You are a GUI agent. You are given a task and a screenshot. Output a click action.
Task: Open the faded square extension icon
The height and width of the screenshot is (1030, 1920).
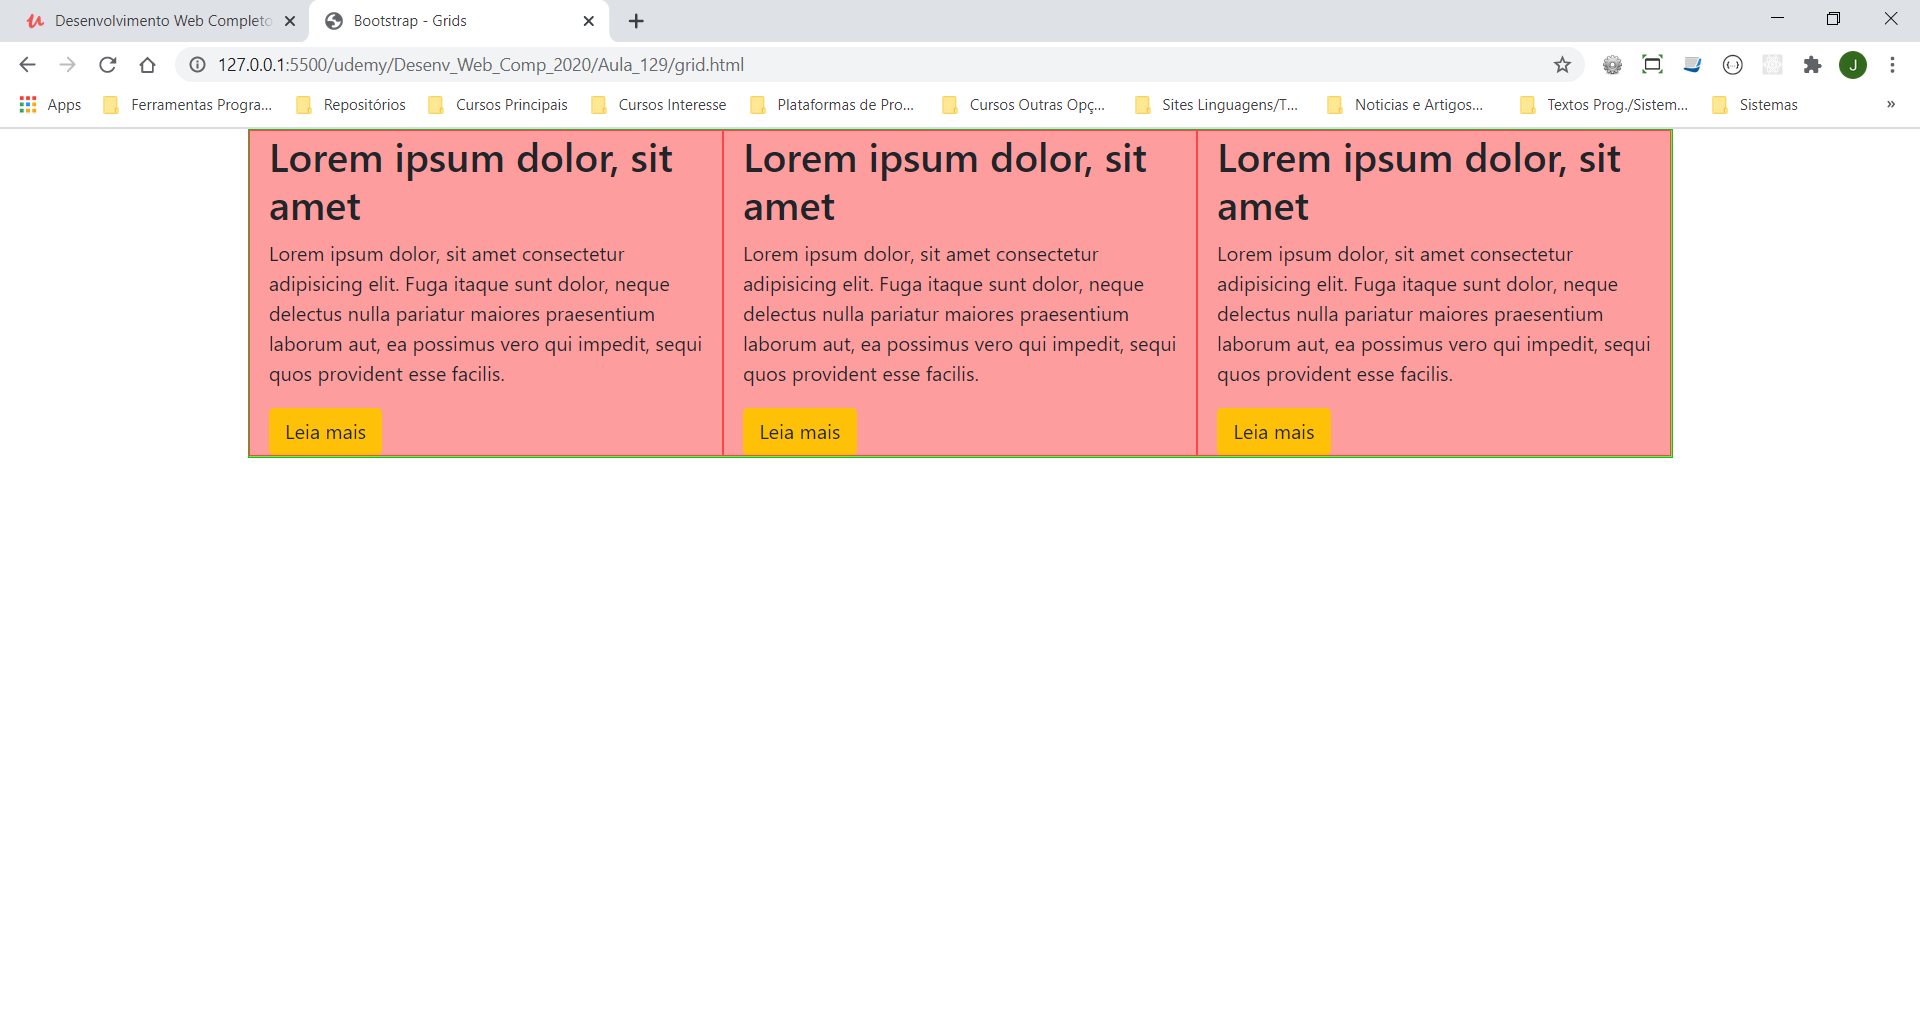[1772, 65]
